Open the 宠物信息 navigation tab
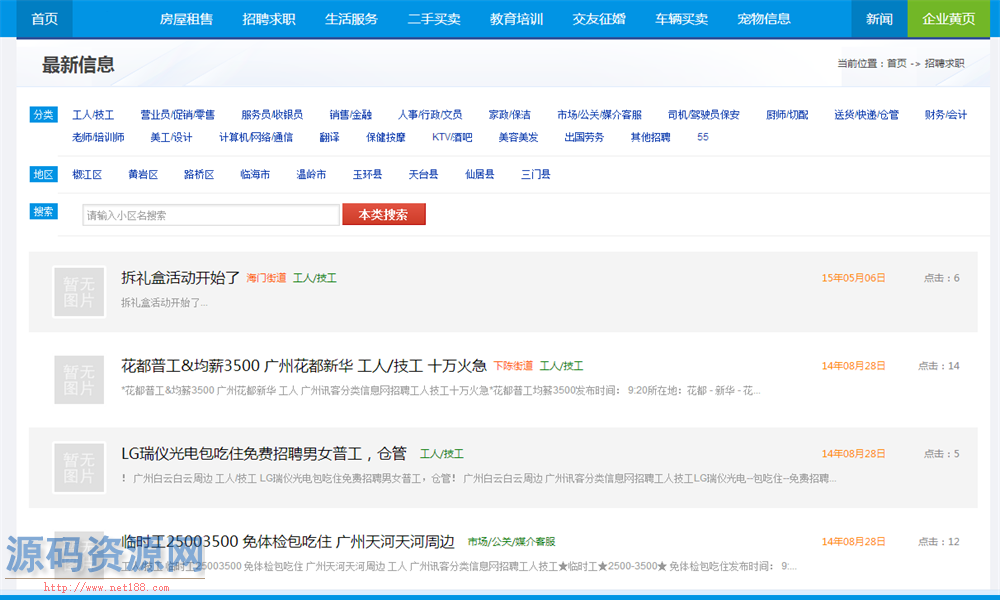The width and height of the screenshot is (1000, 600). point(764,19)
